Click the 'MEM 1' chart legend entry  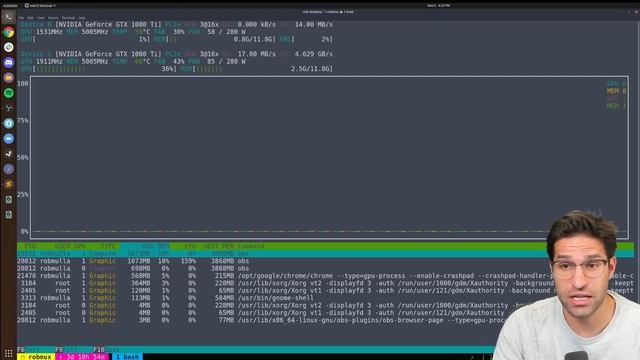(x=616, y=106)
